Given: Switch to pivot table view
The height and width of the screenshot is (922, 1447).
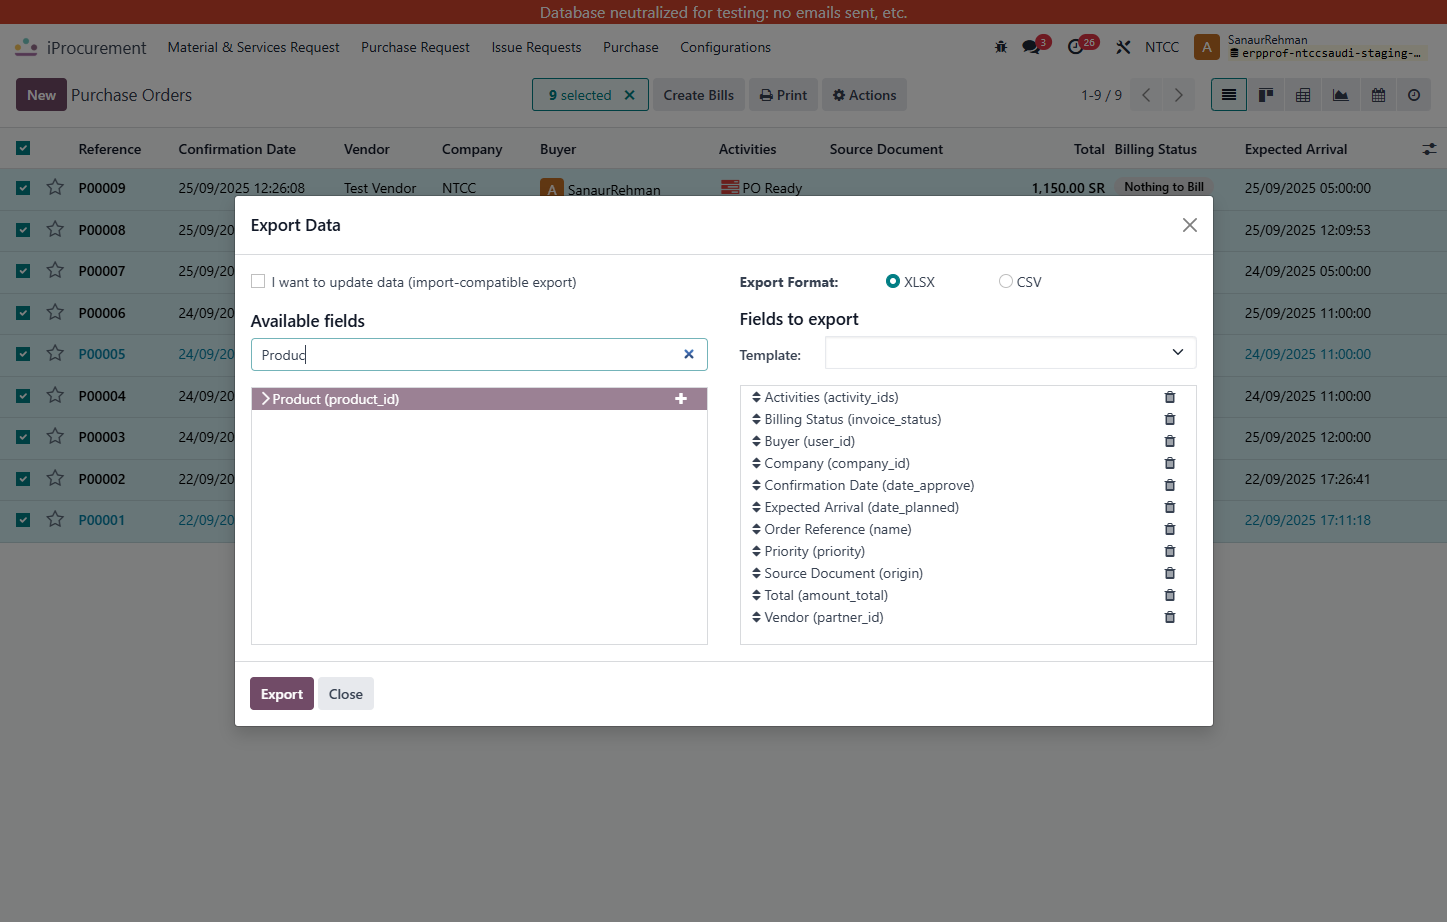Looking at the screenshot, I should click(x=1303, y=95).
